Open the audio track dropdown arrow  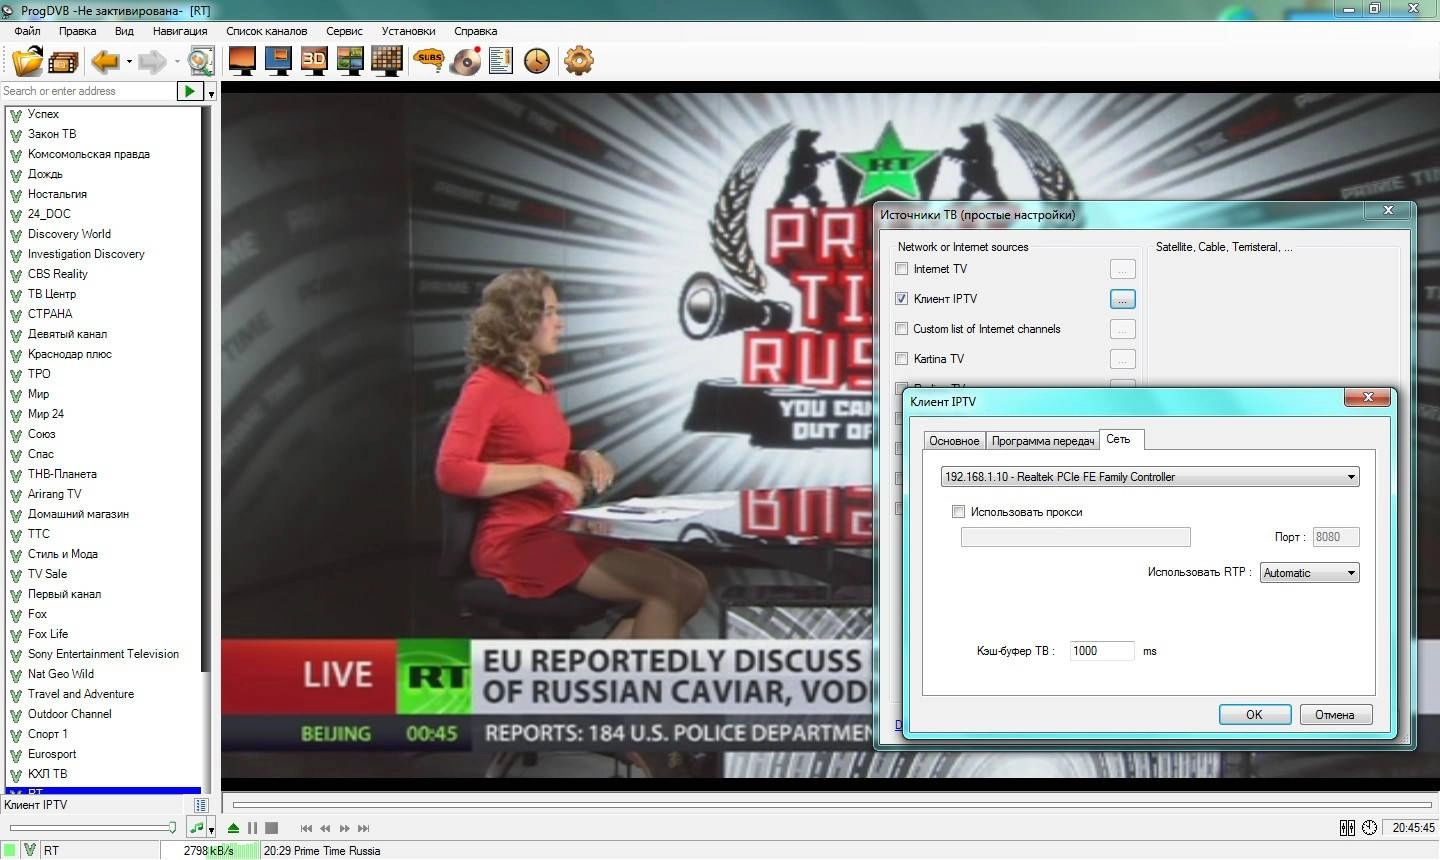pyautogui.click(x=211, y=830)
